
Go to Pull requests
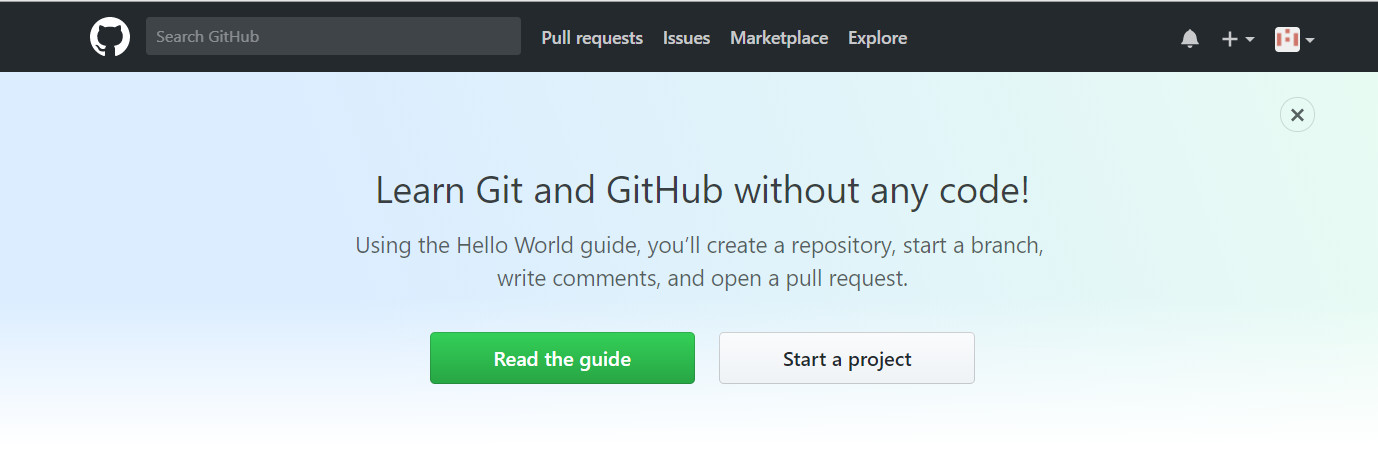pos(592,38)
